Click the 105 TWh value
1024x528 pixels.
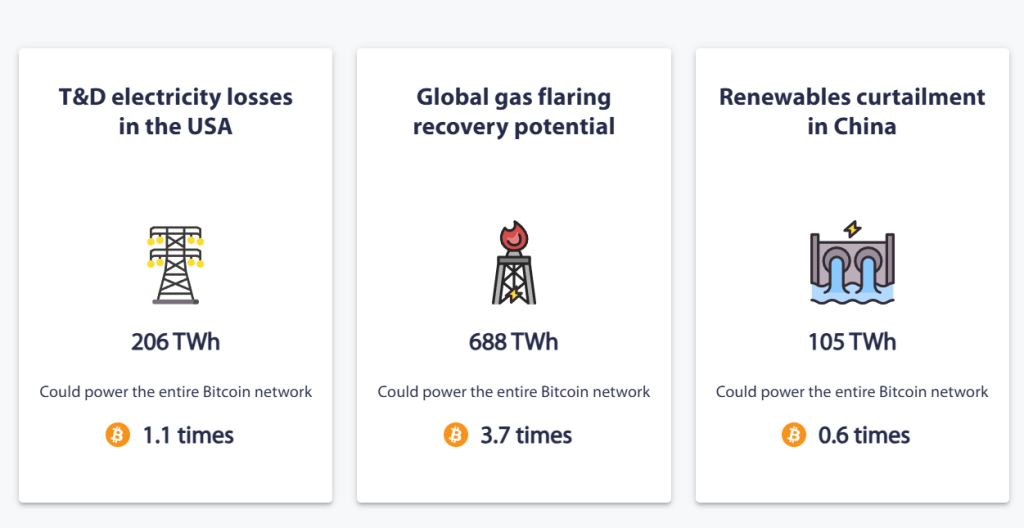click(x=852, y=342)
